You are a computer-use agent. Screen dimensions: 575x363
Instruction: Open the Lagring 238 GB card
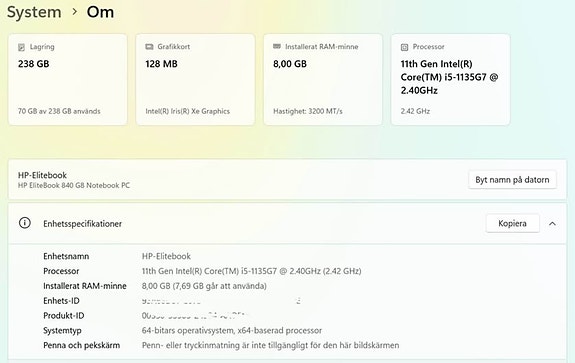pos(68,80)
